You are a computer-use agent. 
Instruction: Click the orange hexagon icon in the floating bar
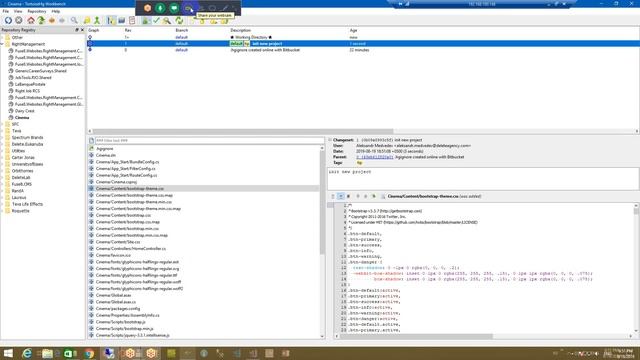point(147,8)
